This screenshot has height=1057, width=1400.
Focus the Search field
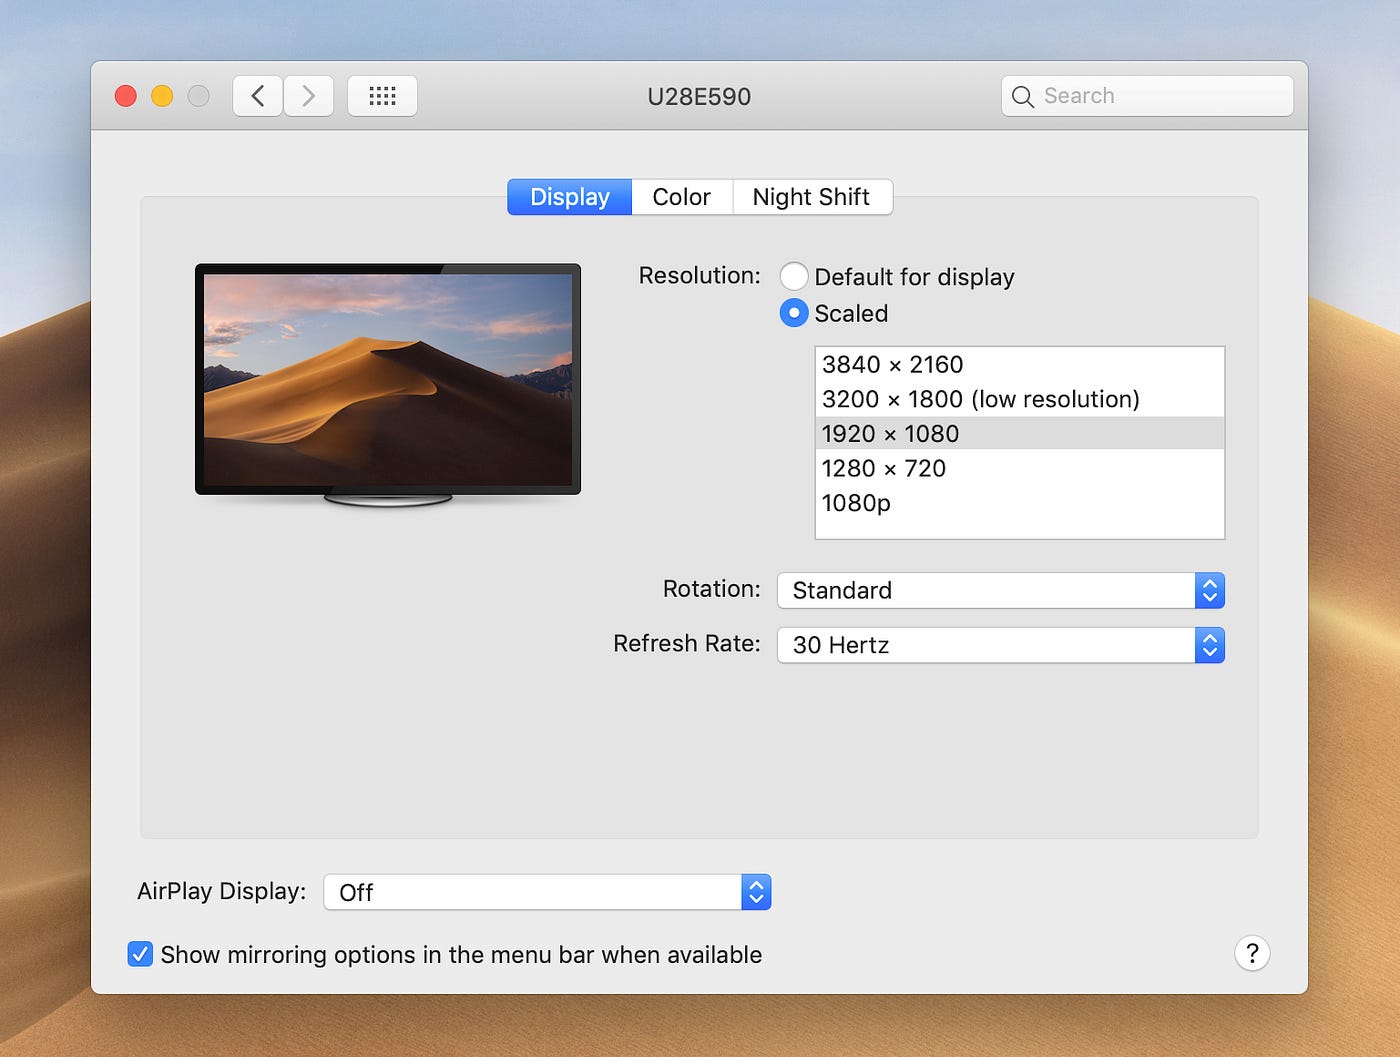(1147, 96)
